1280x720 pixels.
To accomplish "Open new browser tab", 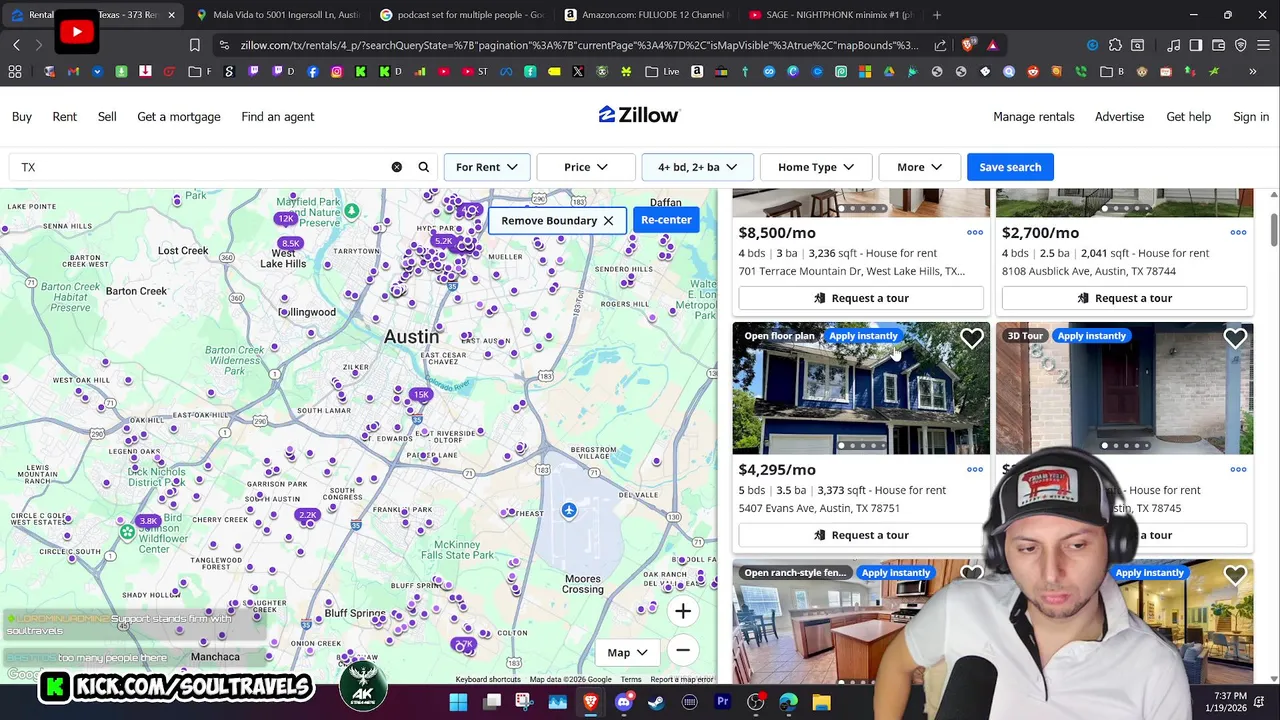I will pos(937,15).
